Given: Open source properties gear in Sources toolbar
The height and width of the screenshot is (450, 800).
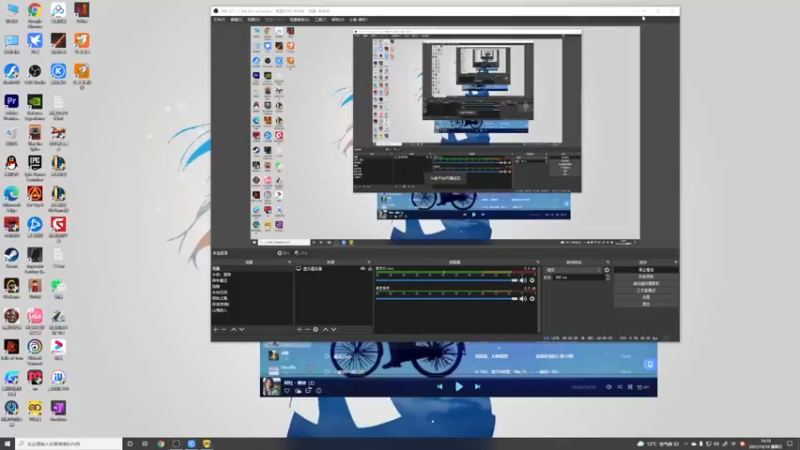Looking at the screenshot, I should pos(316,330).
